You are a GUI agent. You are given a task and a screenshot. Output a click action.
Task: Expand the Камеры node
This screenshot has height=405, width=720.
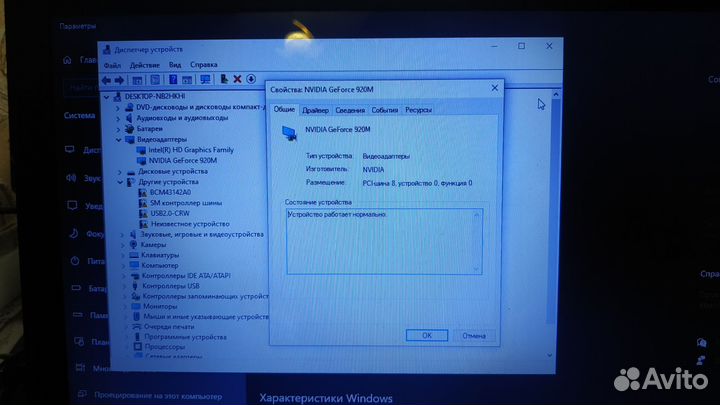pos(123,245)
